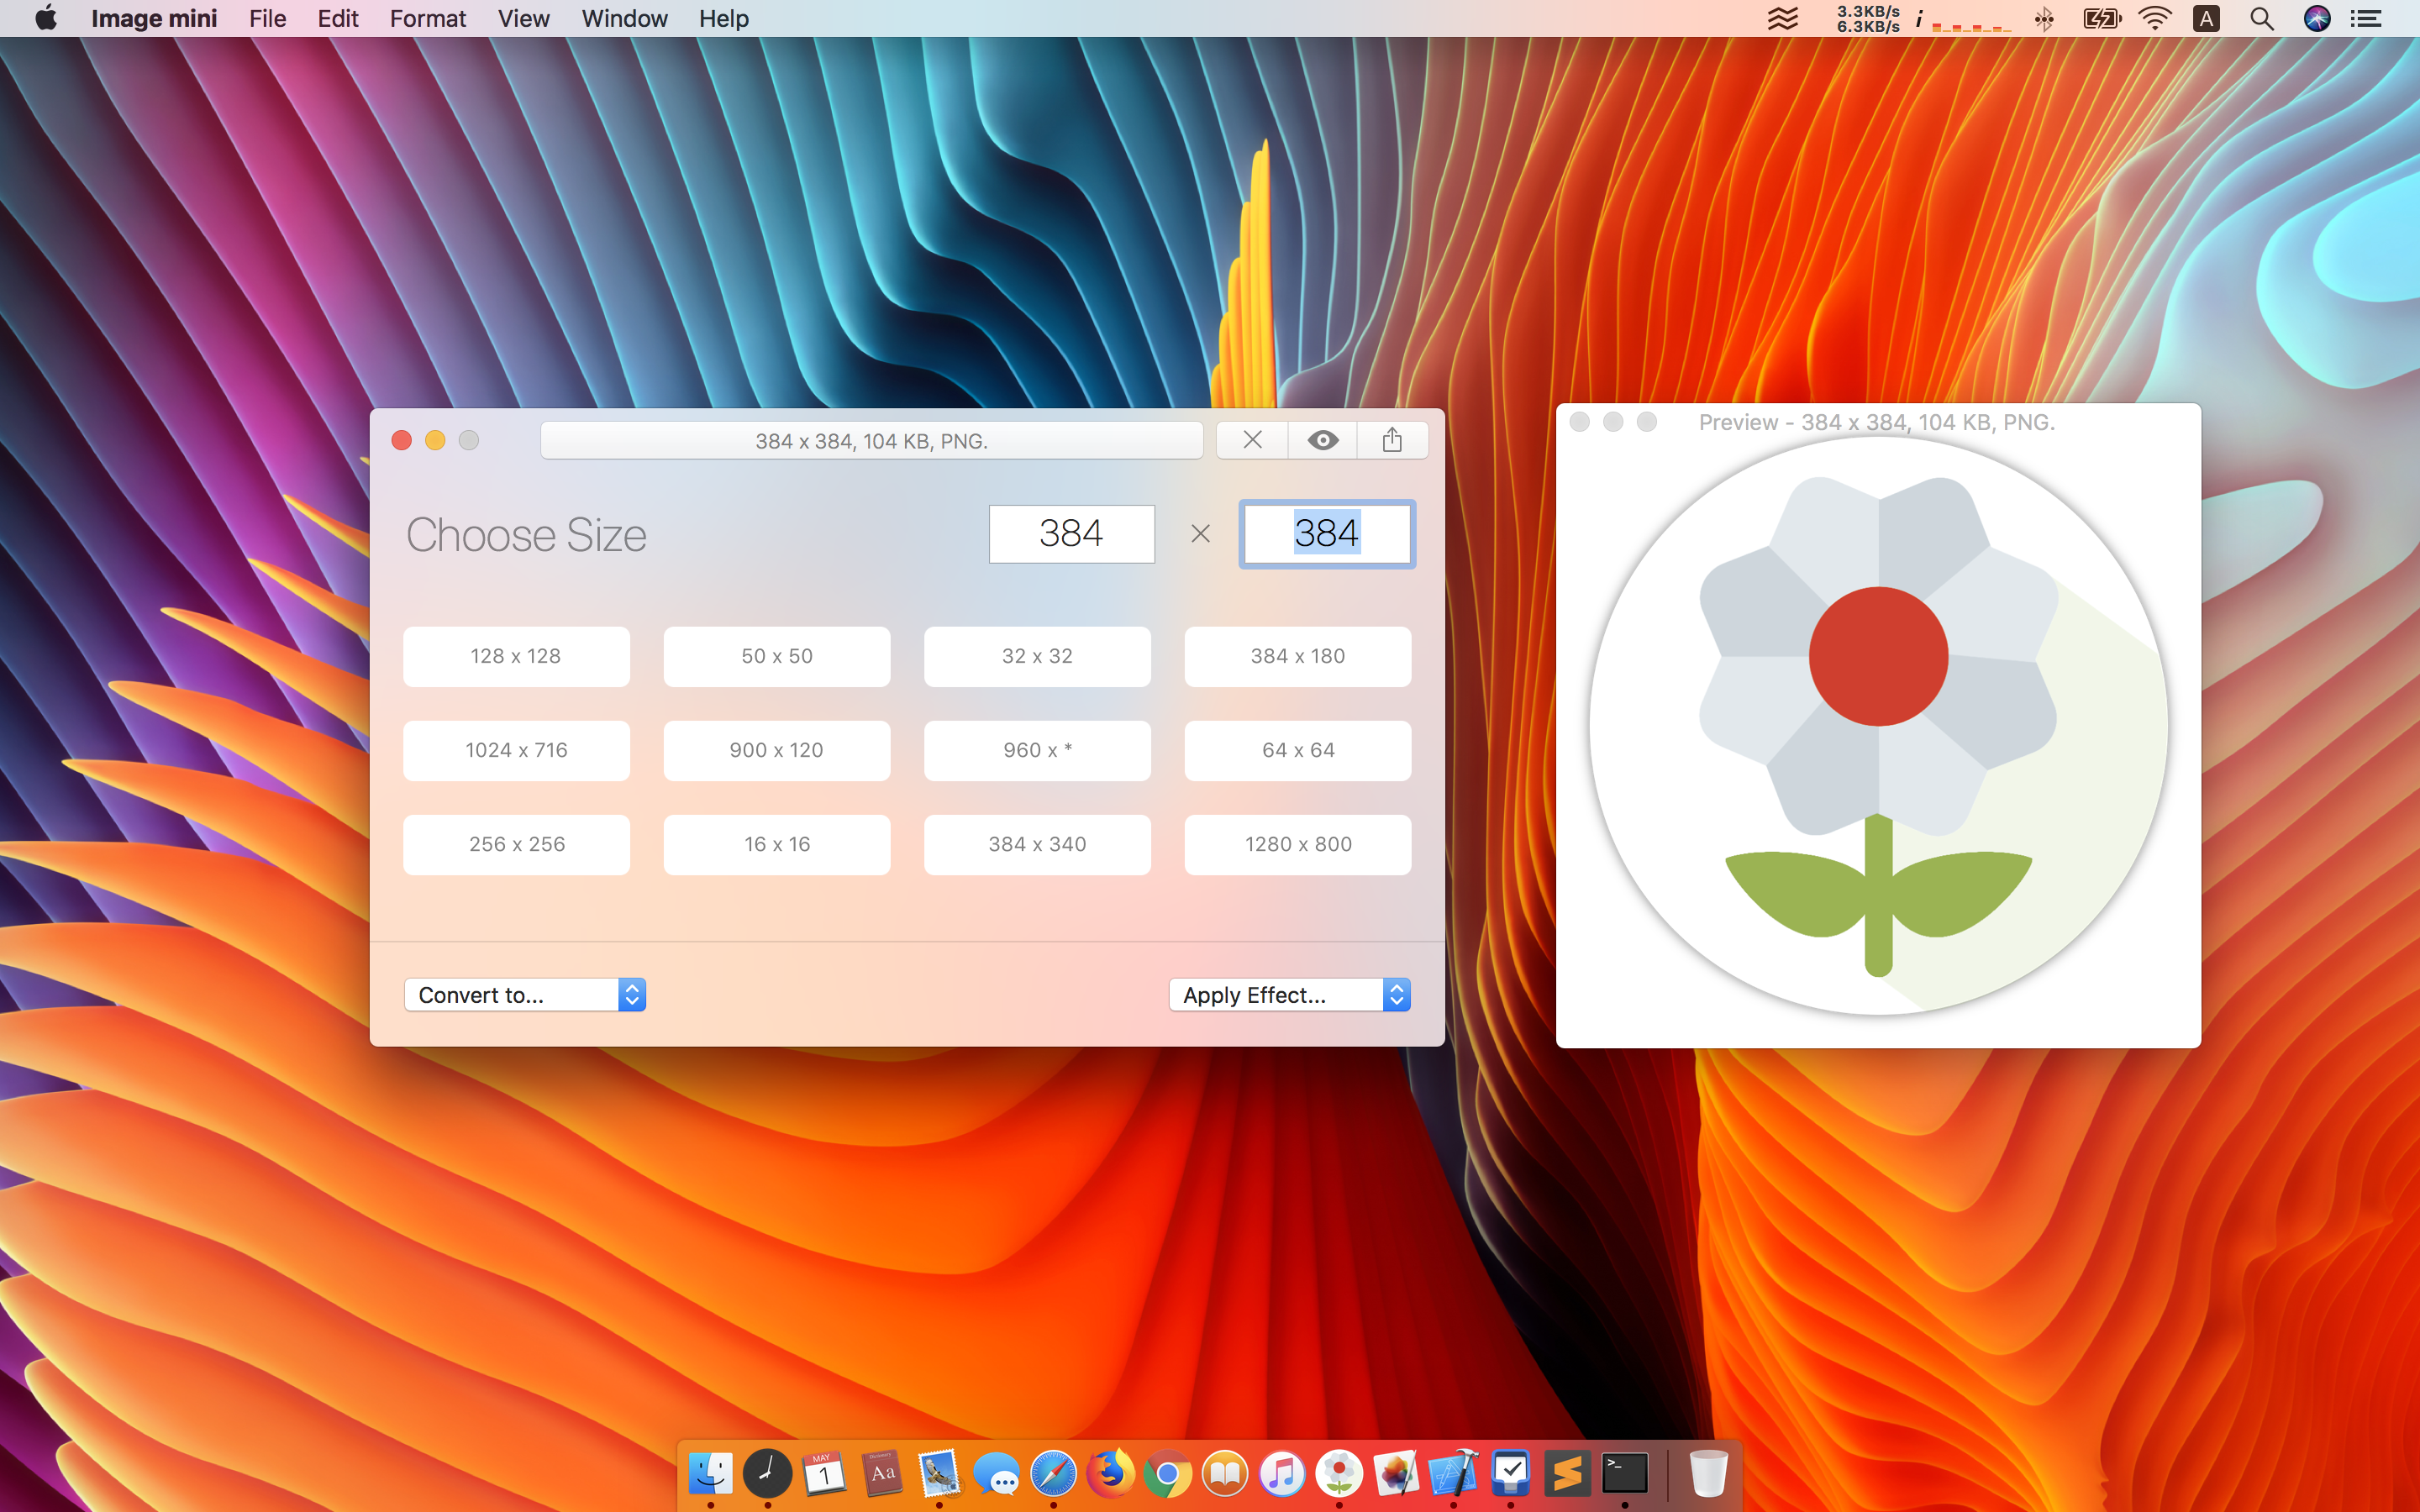Open the Edit menu
Image resolution: width=2420 pixels, height=1512 pixels.
[x=337, y=19]
